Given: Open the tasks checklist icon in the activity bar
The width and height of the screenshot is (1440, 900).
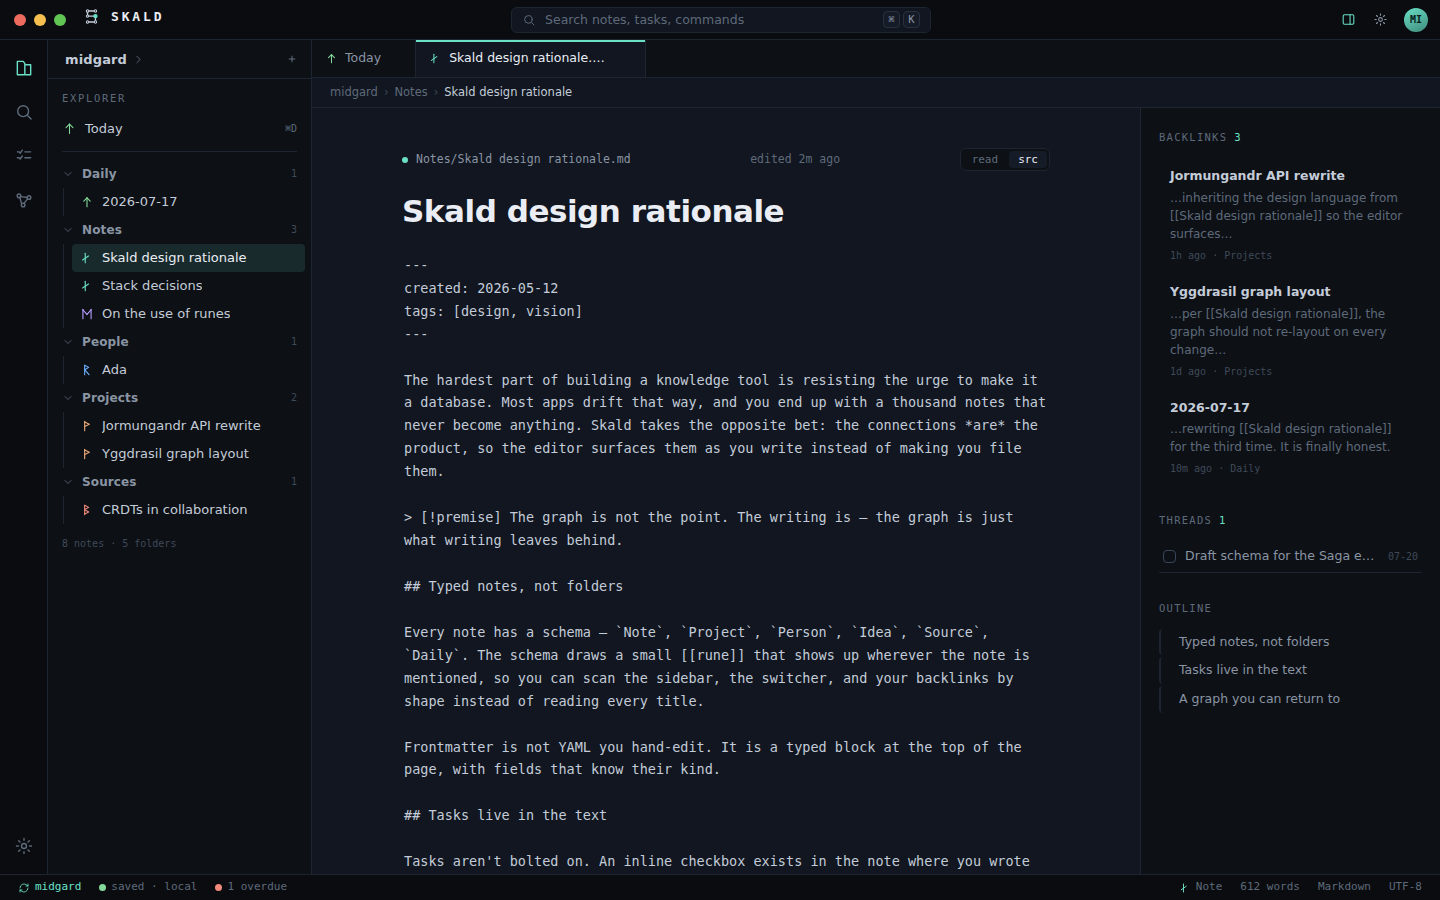Looking at the screenshot, I should [24, 155].
